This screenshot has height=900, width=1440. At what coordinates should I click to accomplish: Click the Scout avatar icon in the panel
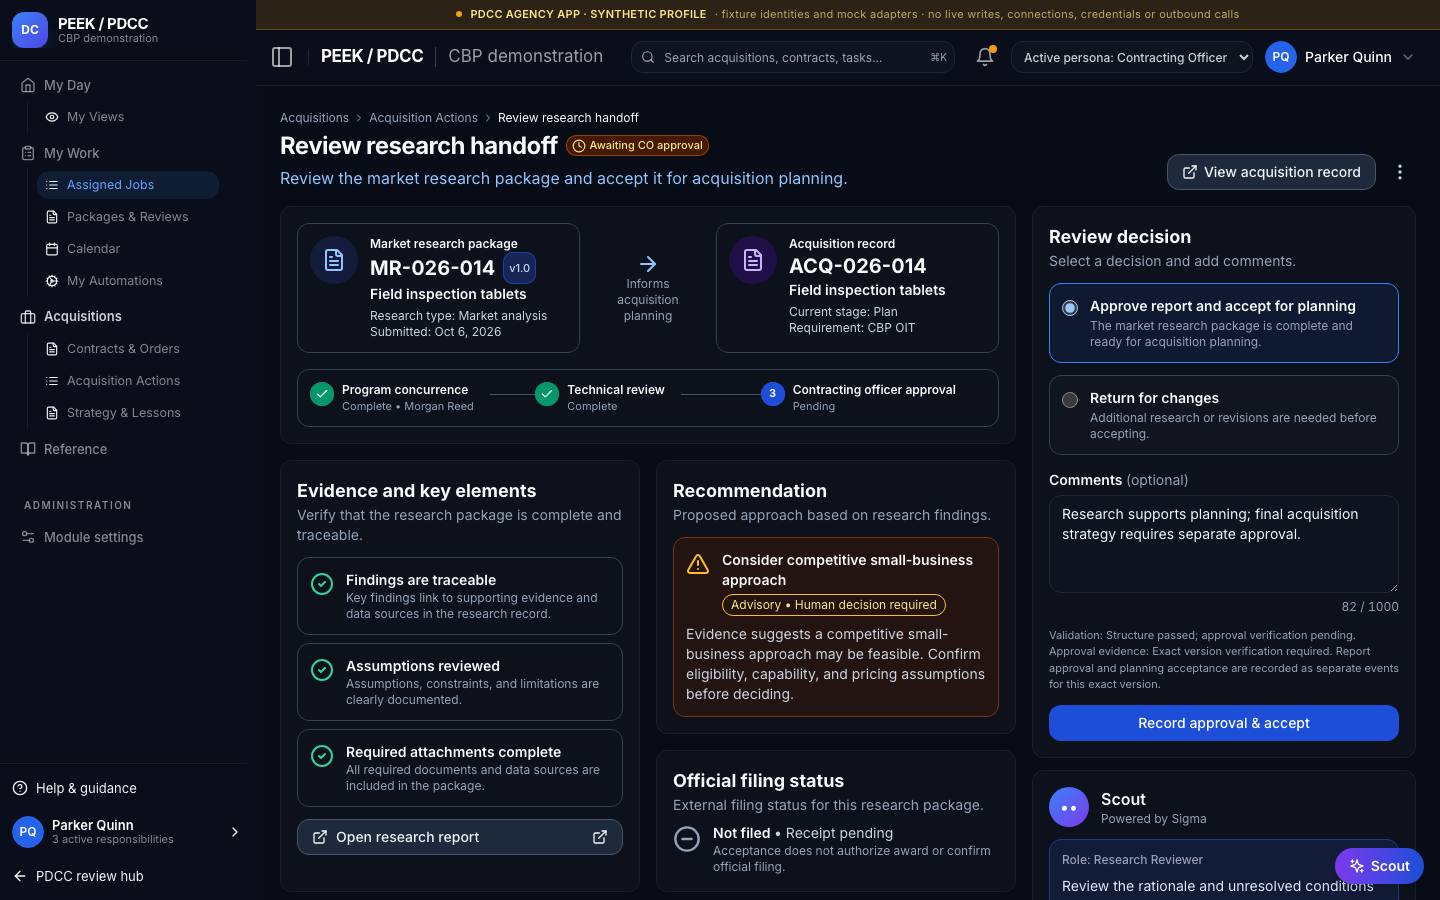(x=1069, y=807)
